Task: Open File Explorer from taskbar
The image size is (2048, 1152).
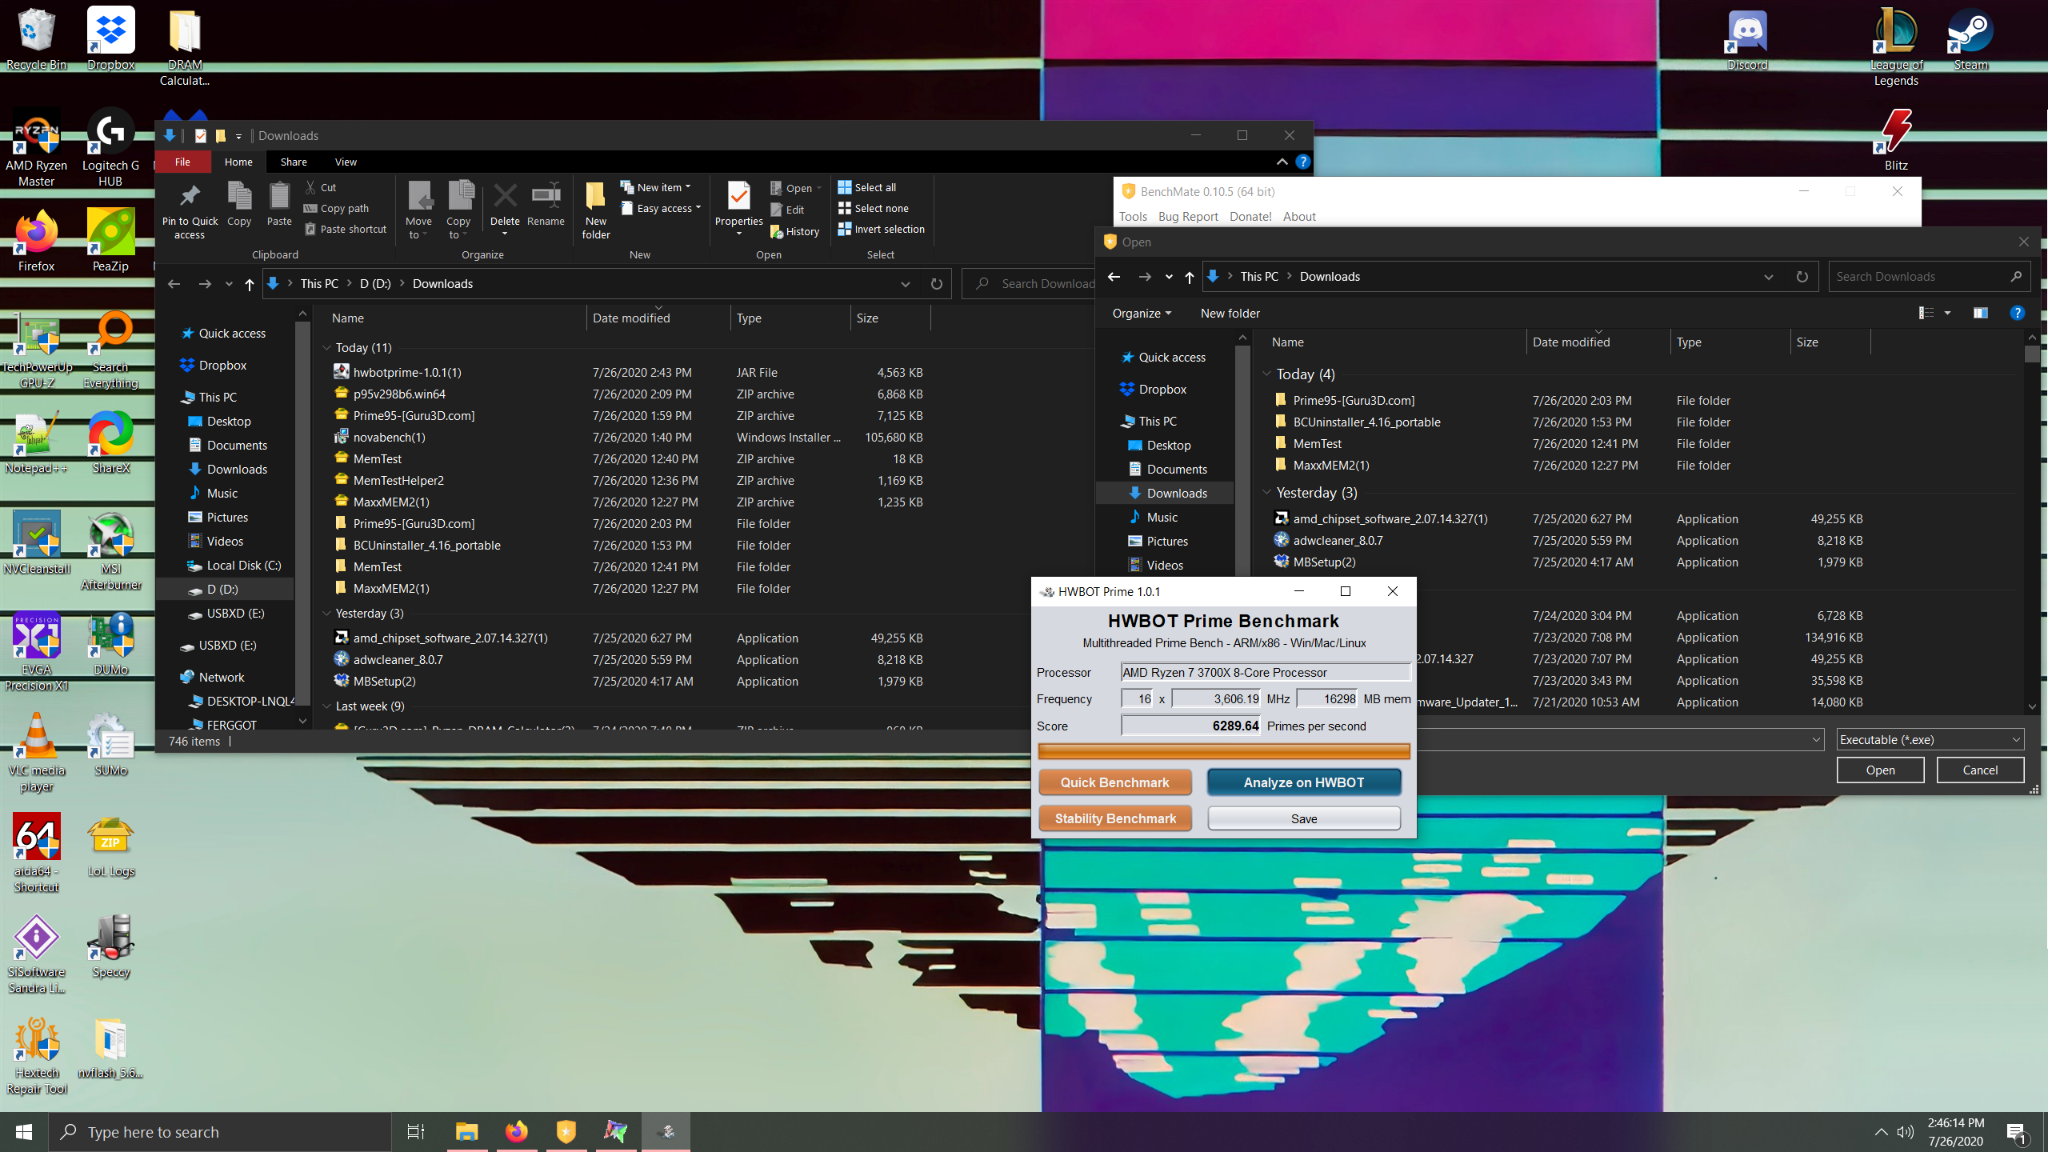Action: click(467, 1132)
